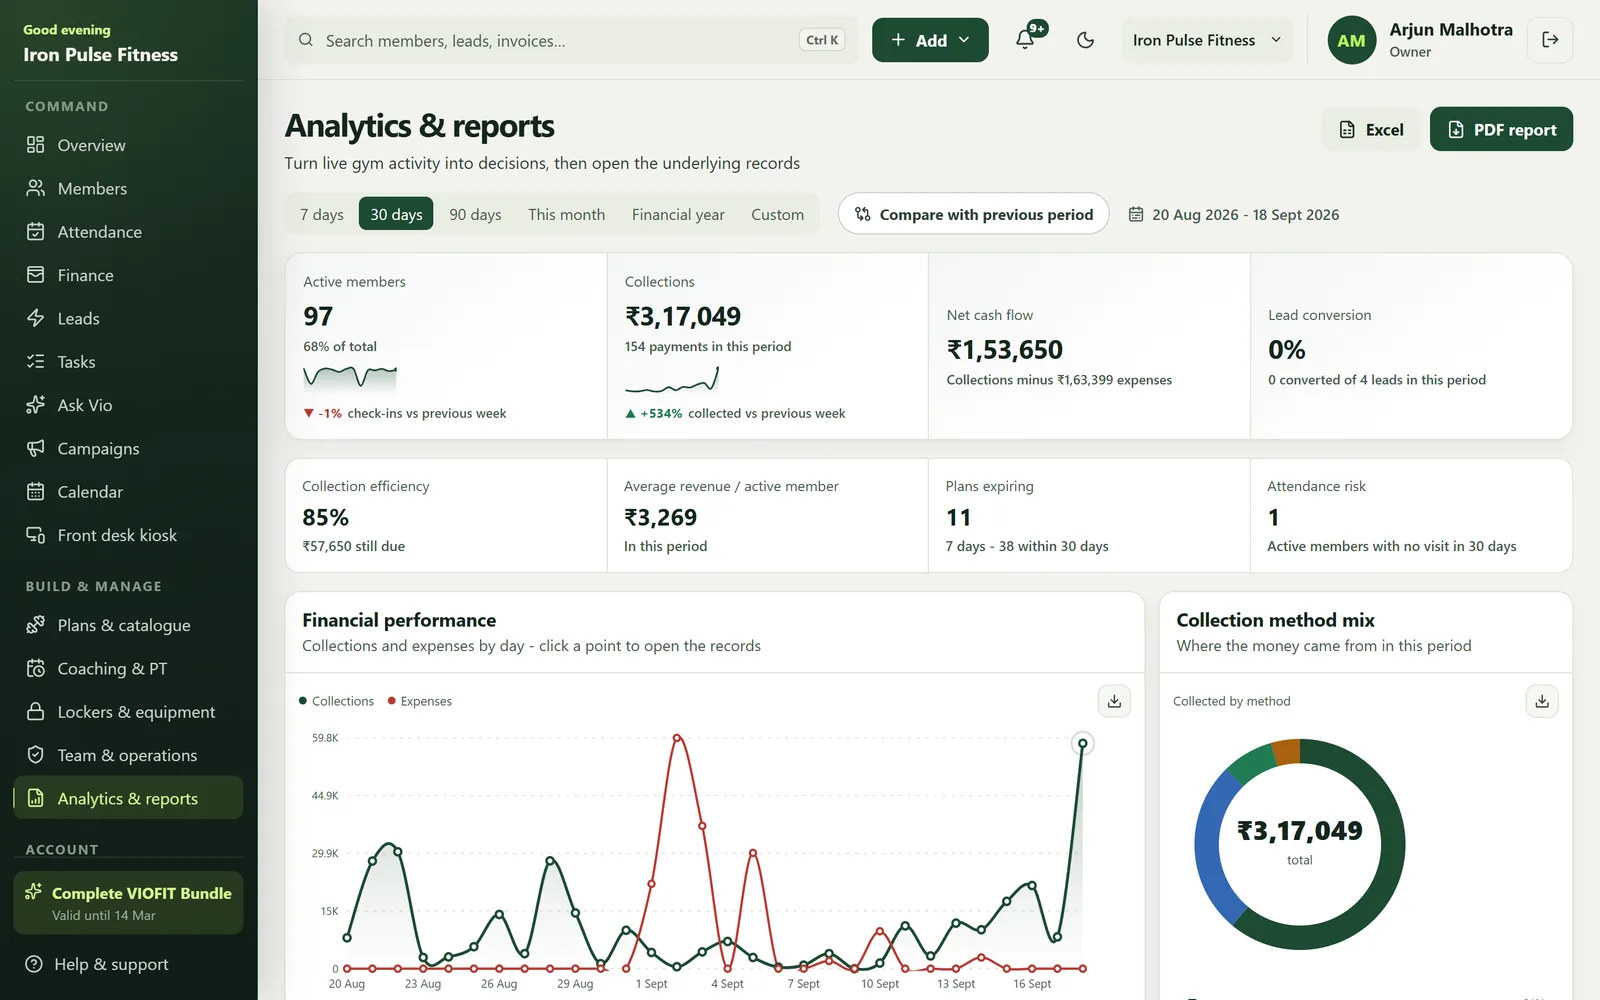The image size is (1600, 1000).
Task: Click Arjun Malhotra profile name
Action: pyautogui.click(x=1450, y=30)
